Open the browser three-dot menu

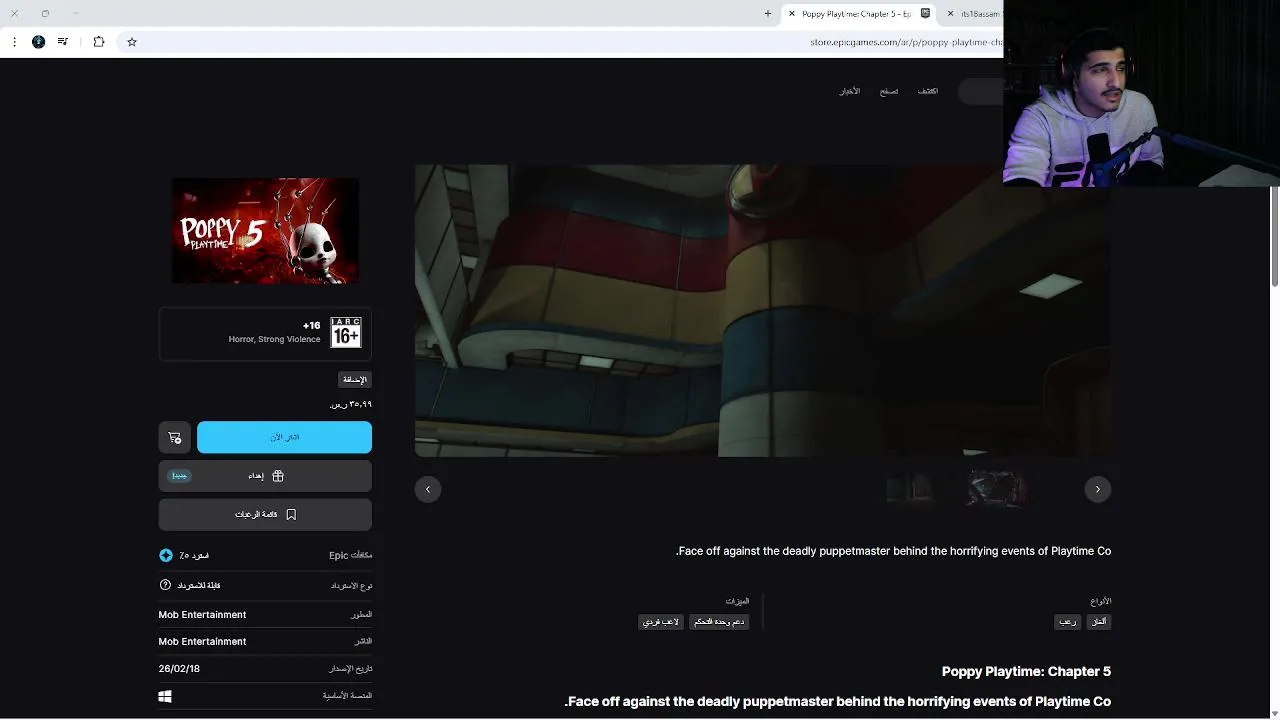coord(14,42)
